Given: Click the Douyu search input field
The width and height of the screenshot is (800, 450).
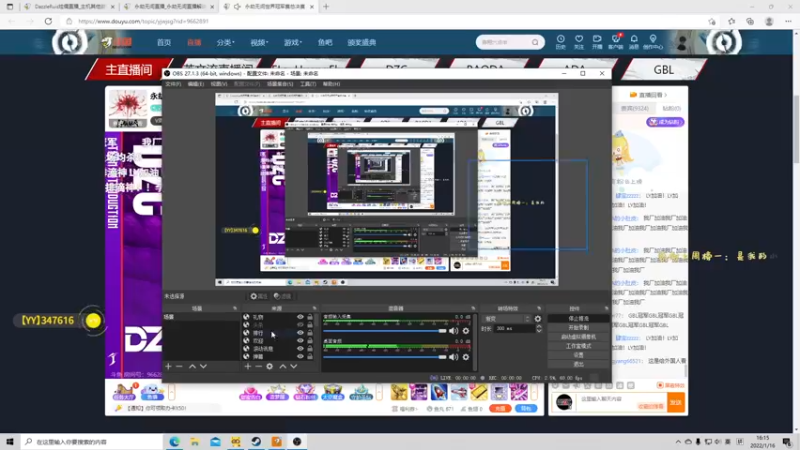Looking at the screenshot, I should pos(504,42).
